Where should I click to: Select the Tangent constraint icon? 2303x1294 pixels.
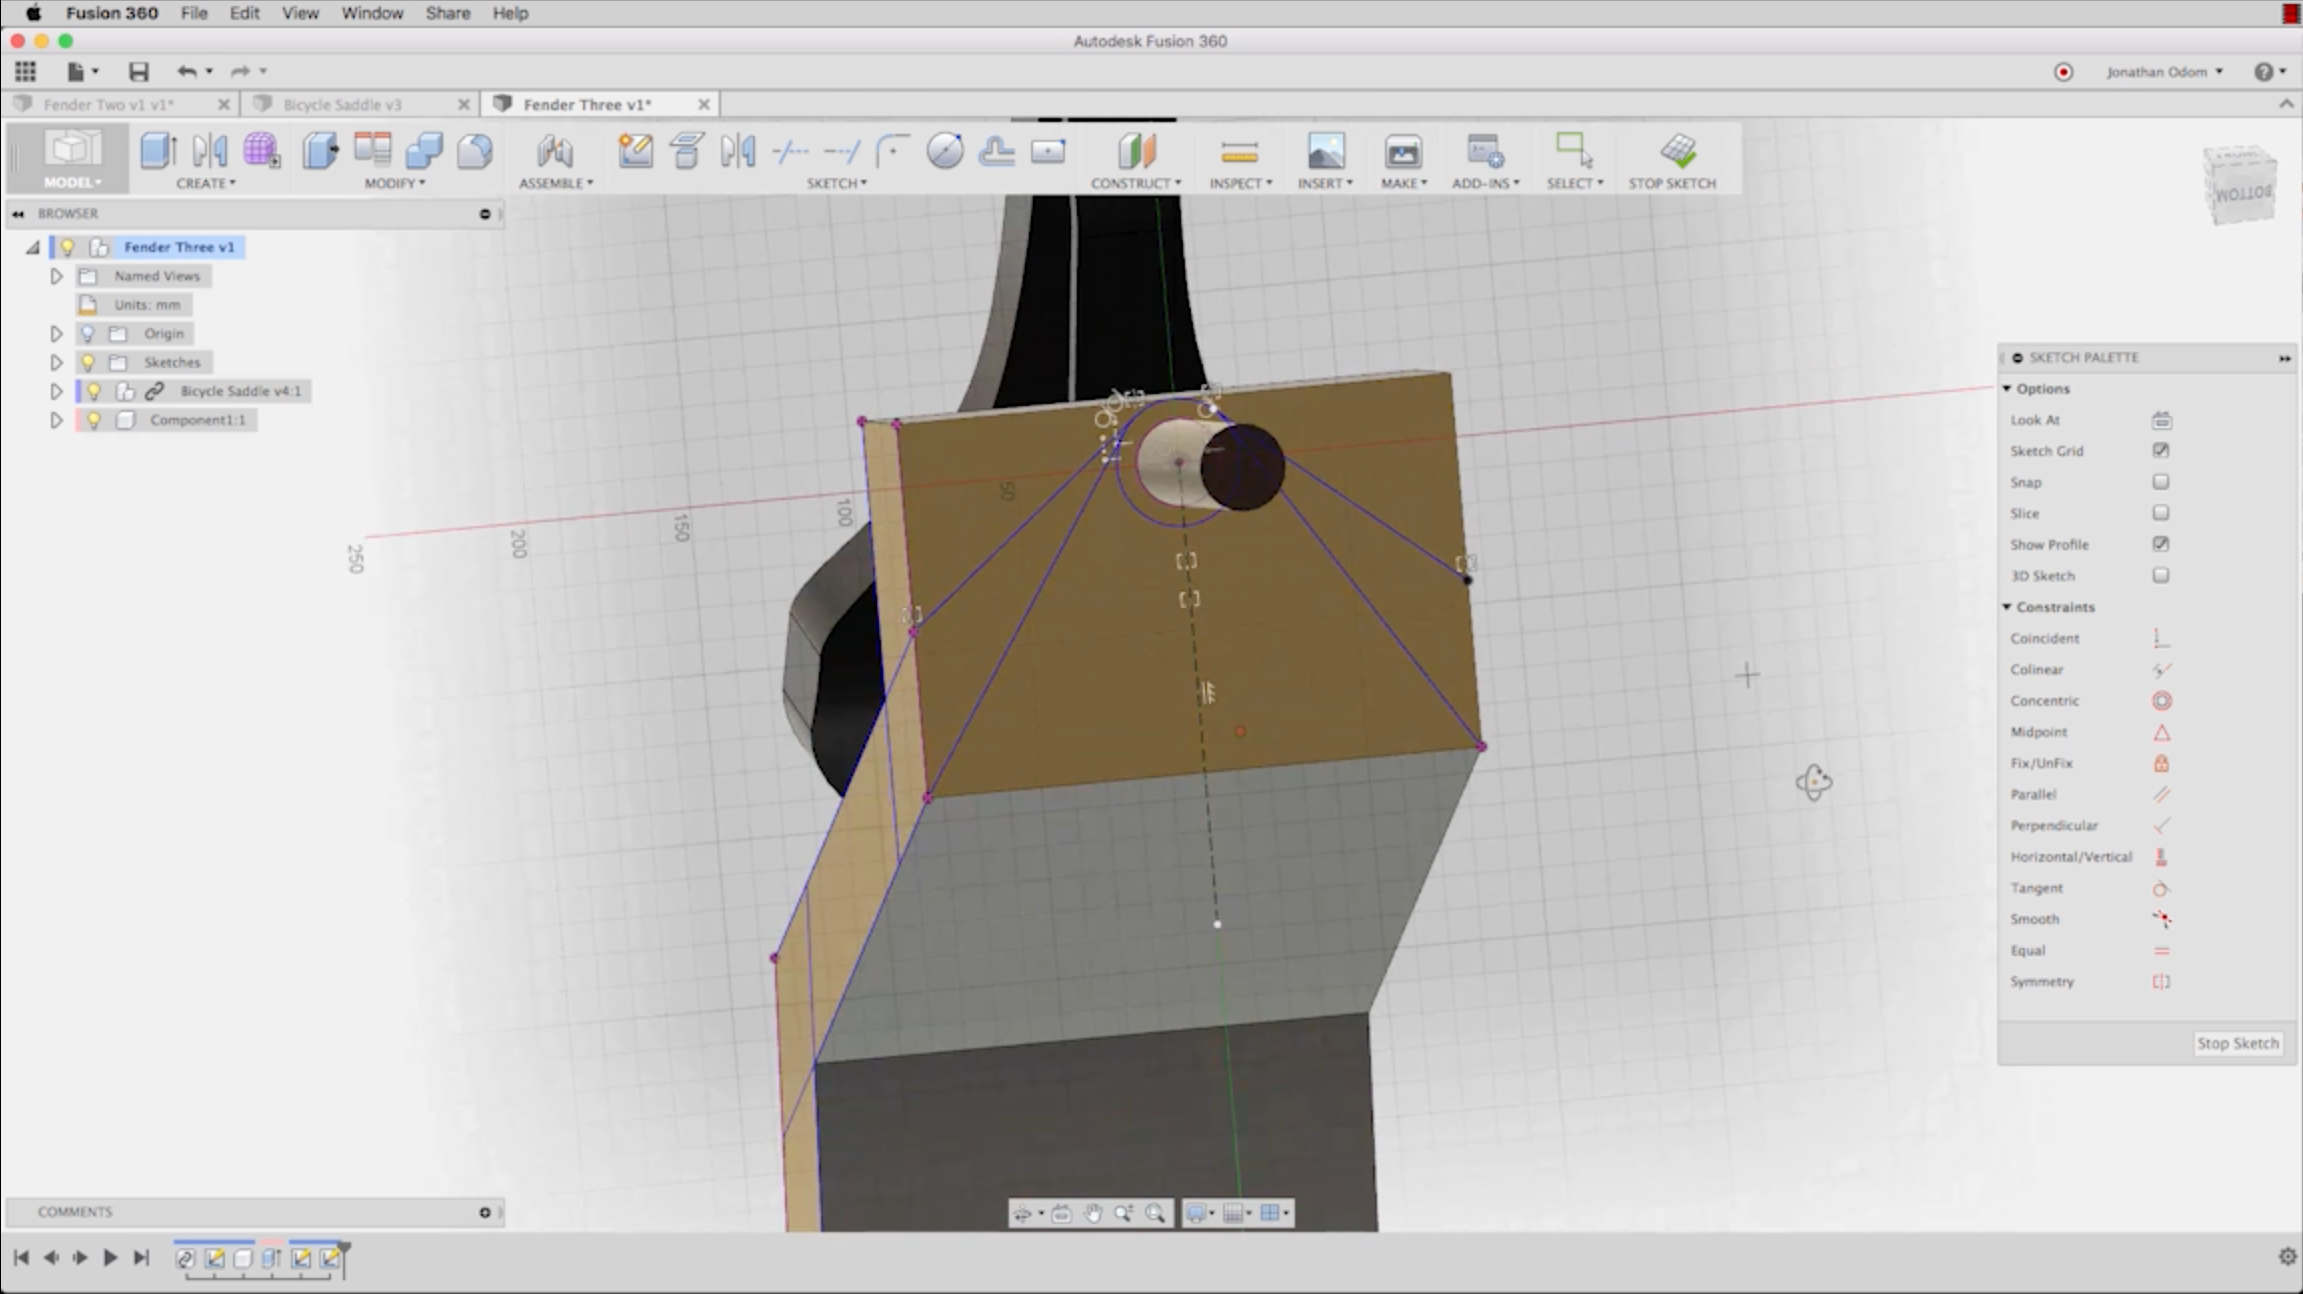2161,888
